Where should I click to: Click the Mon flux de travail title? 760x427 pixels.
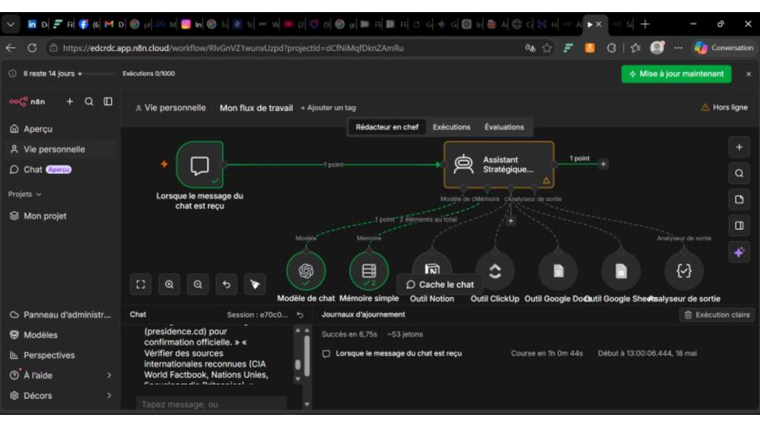[x=256, y=108]
